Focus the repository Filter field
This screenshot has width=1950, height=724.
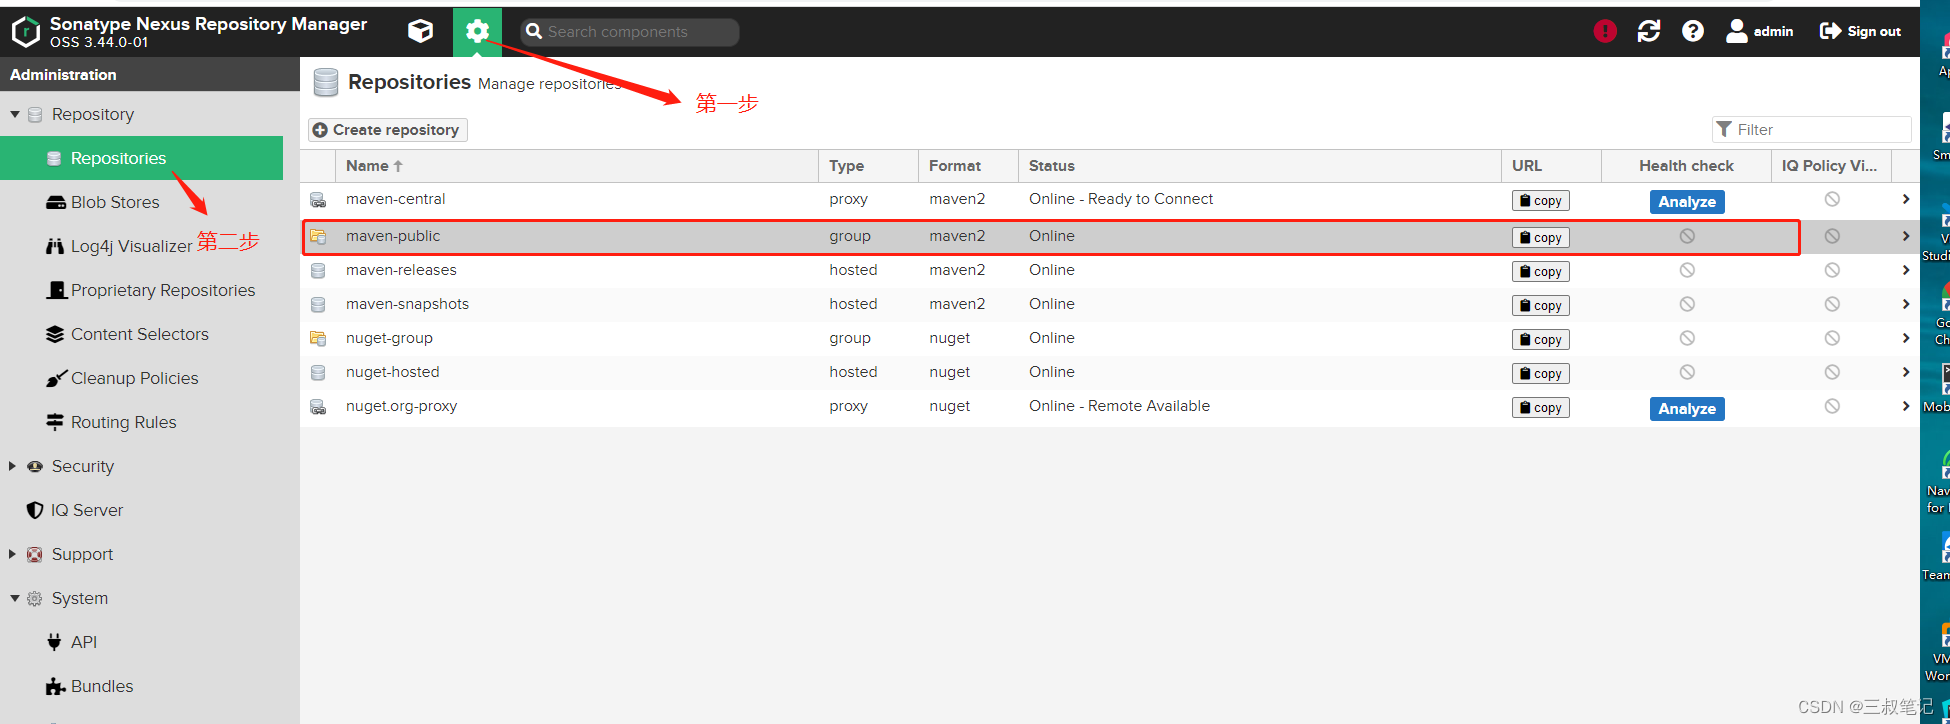point(1811,130)
